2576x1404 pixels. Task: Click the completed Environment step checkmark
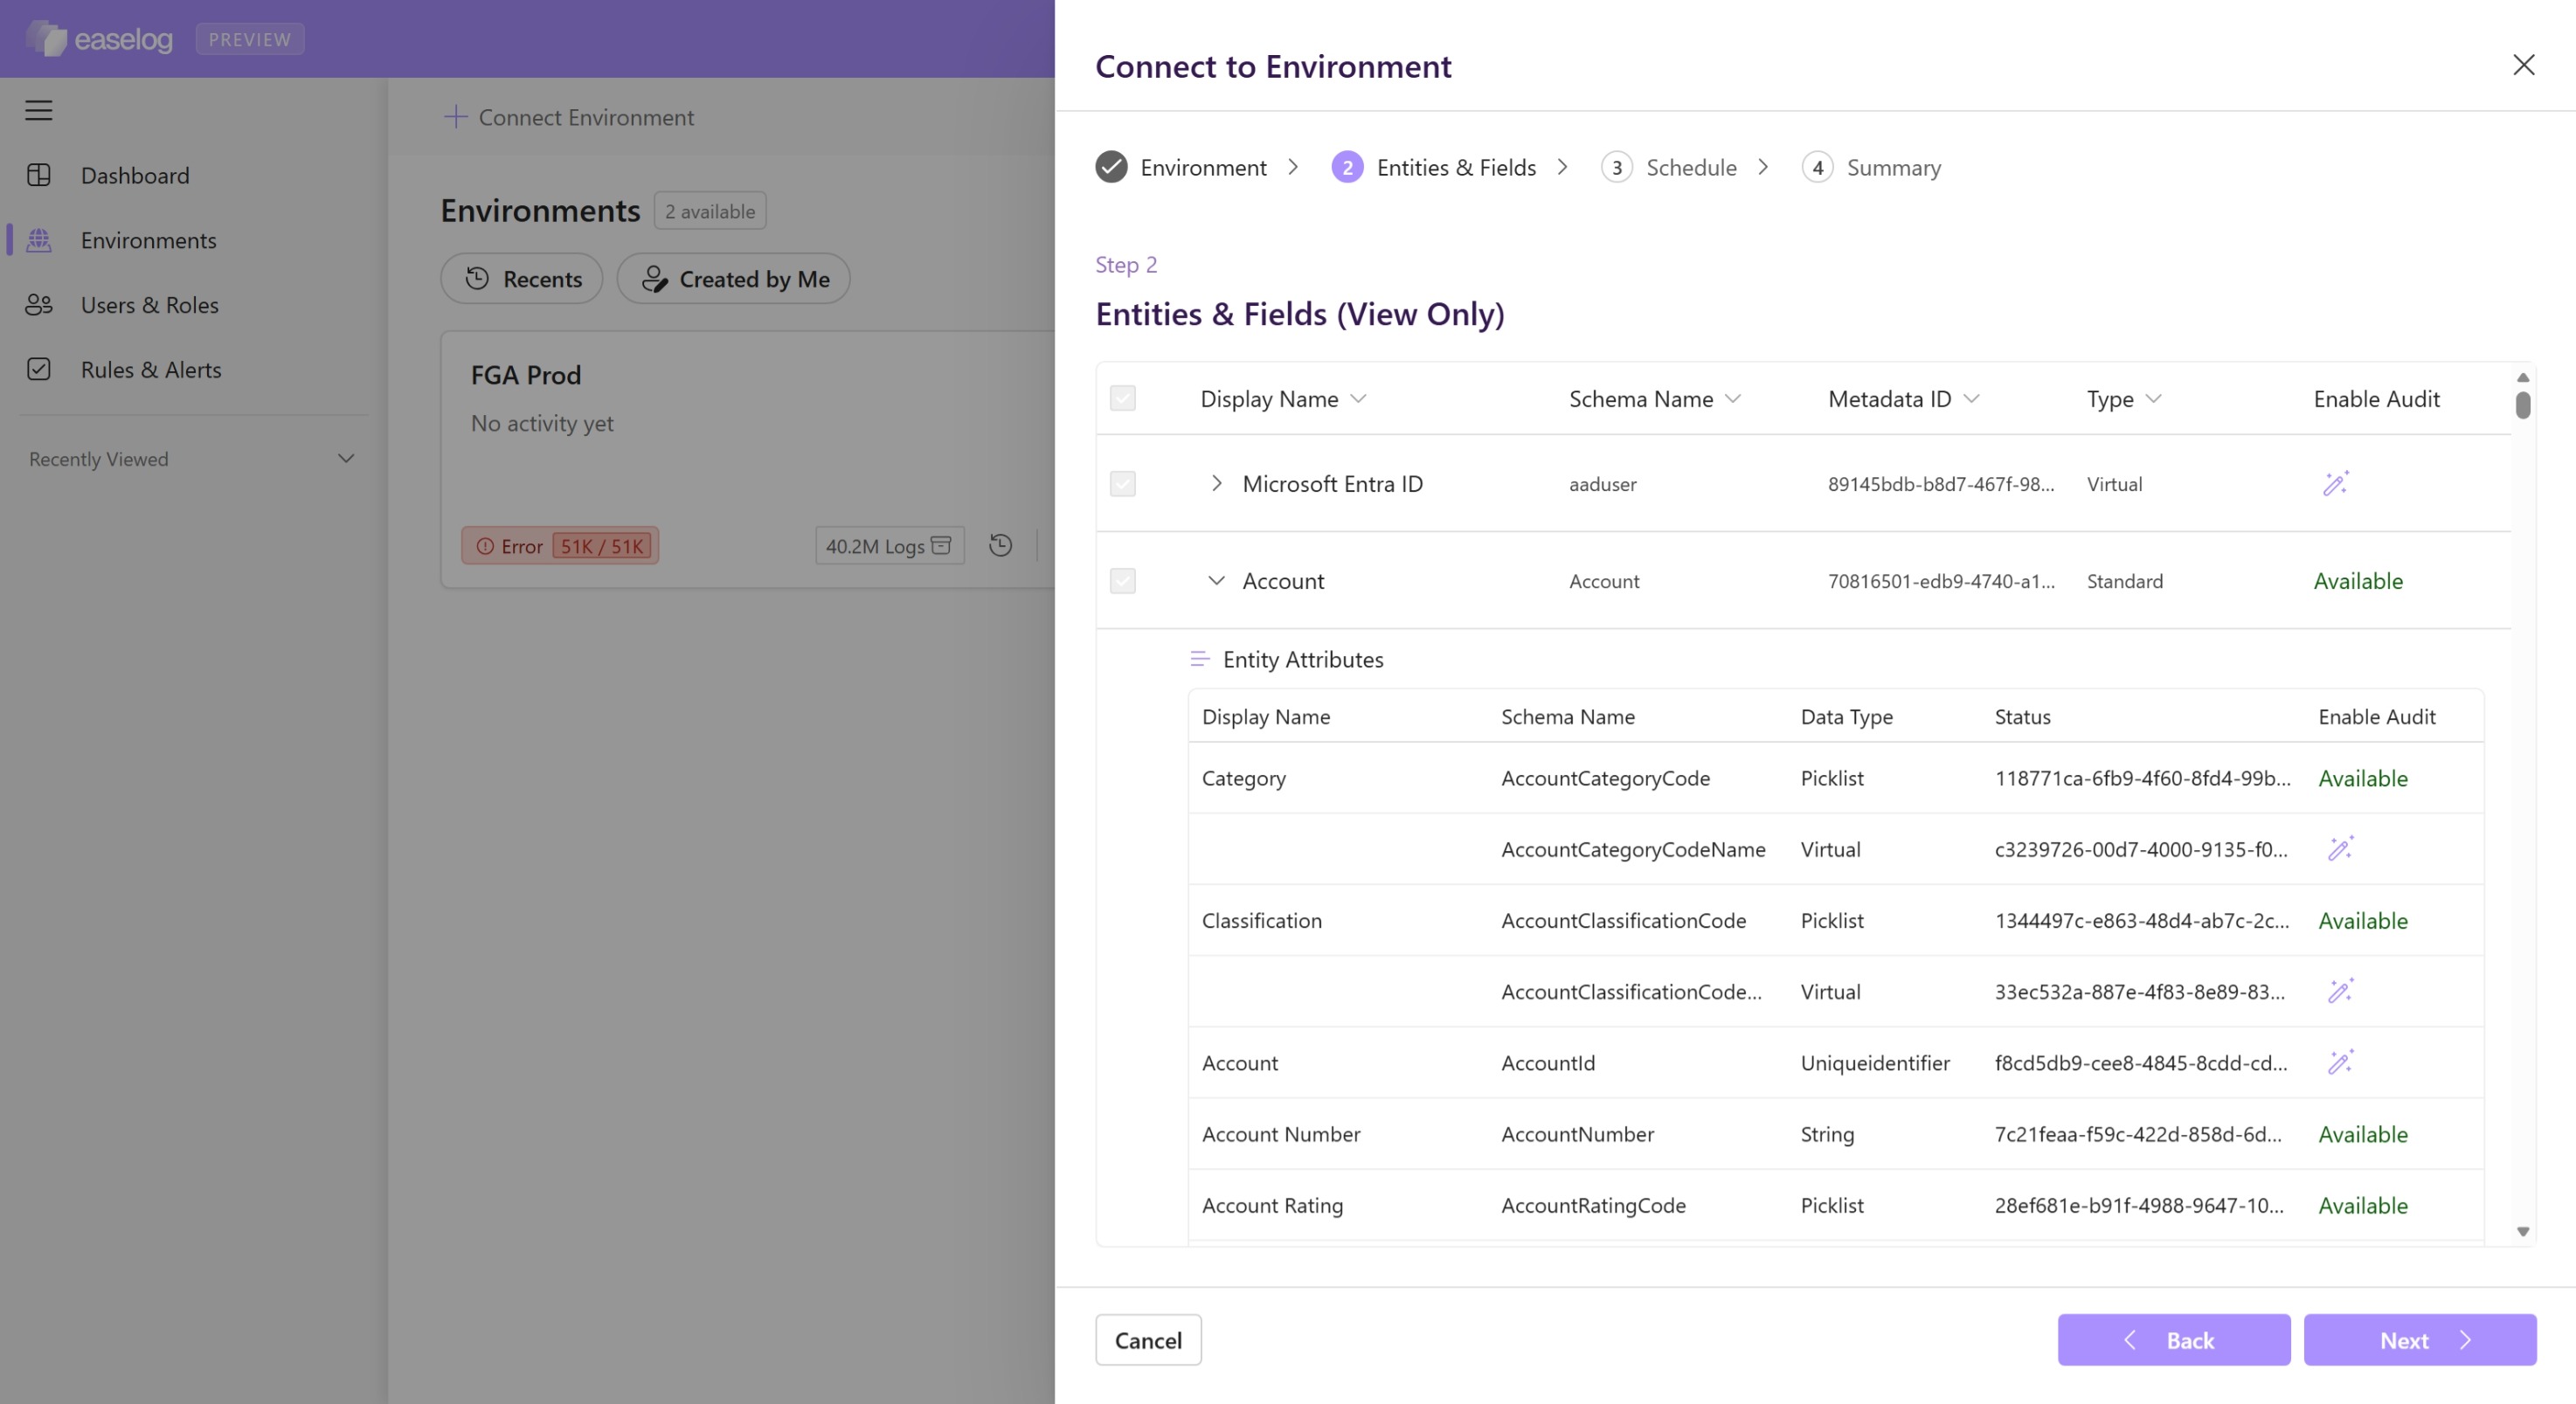(x=1111, y=167)
